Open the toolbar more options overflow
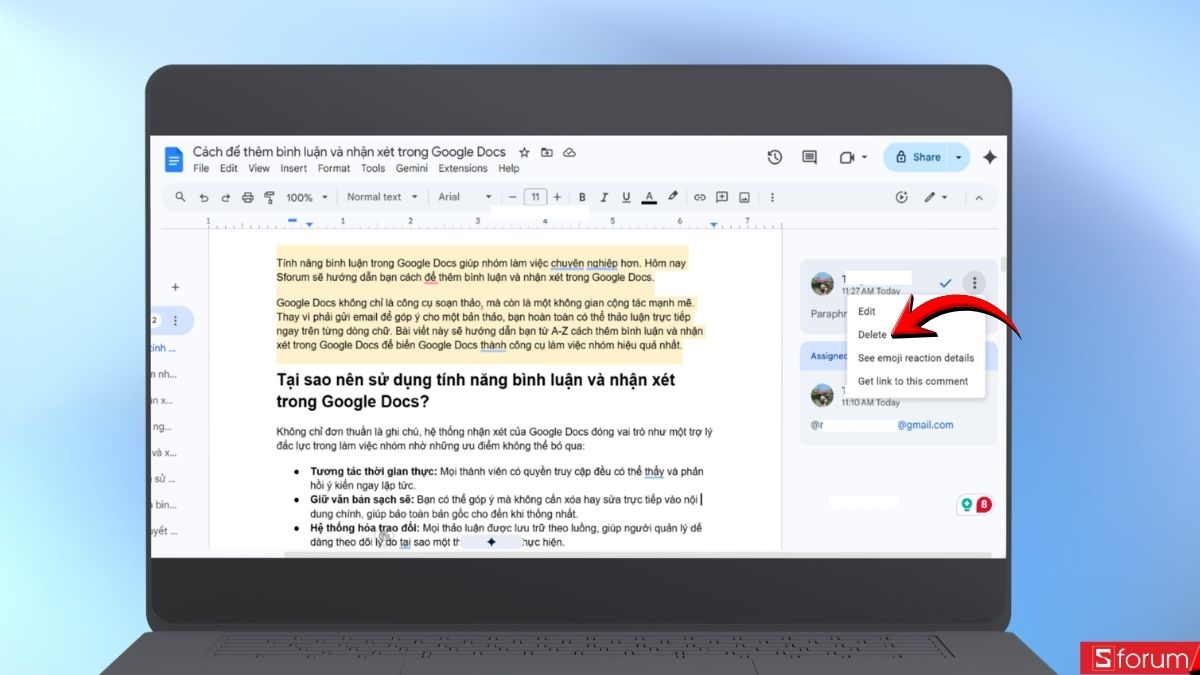The width and height of the screenshot is (1200, 675). pyautogui.click(x=772, y=197)
